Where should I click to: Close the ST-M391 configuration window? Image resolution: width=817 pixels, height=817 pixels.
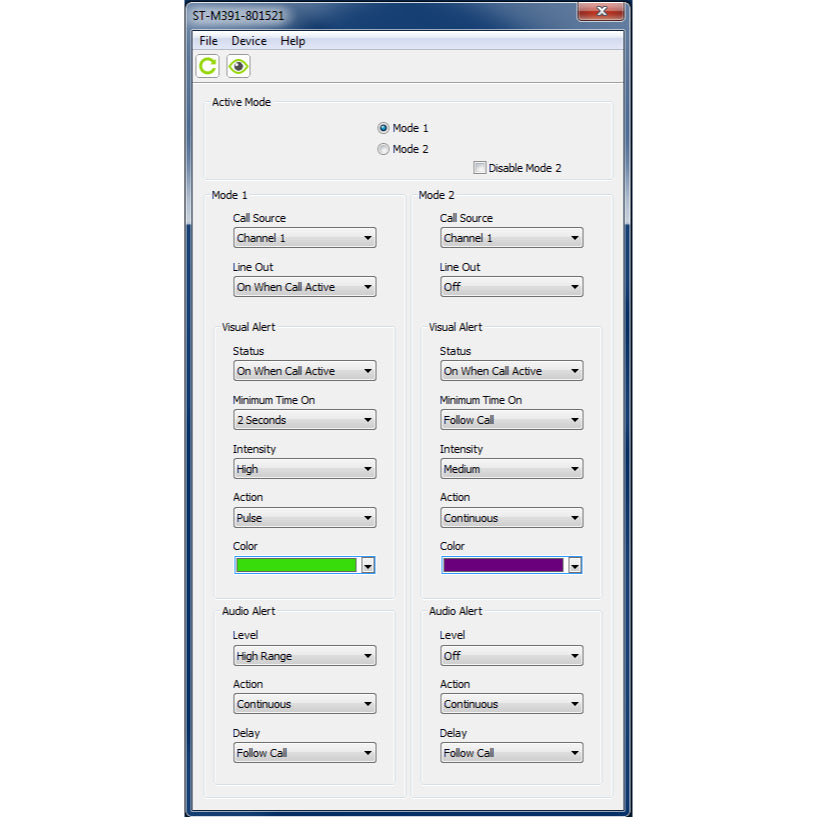pyautogui.click(x=601, y=12)
